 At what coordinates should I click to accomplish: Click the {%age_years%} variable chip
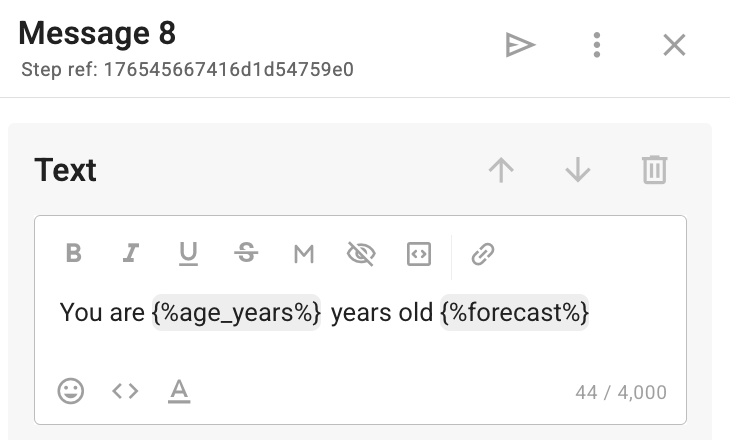click(237, 313)
